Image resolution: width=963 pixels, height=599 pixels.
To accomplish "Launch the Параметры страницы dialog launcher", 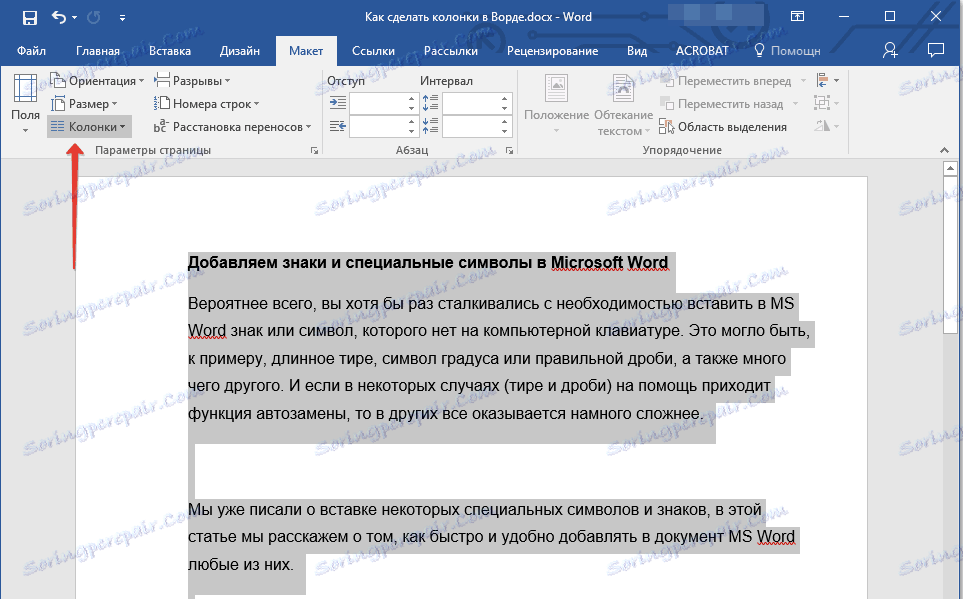I will tap(315, 151).
